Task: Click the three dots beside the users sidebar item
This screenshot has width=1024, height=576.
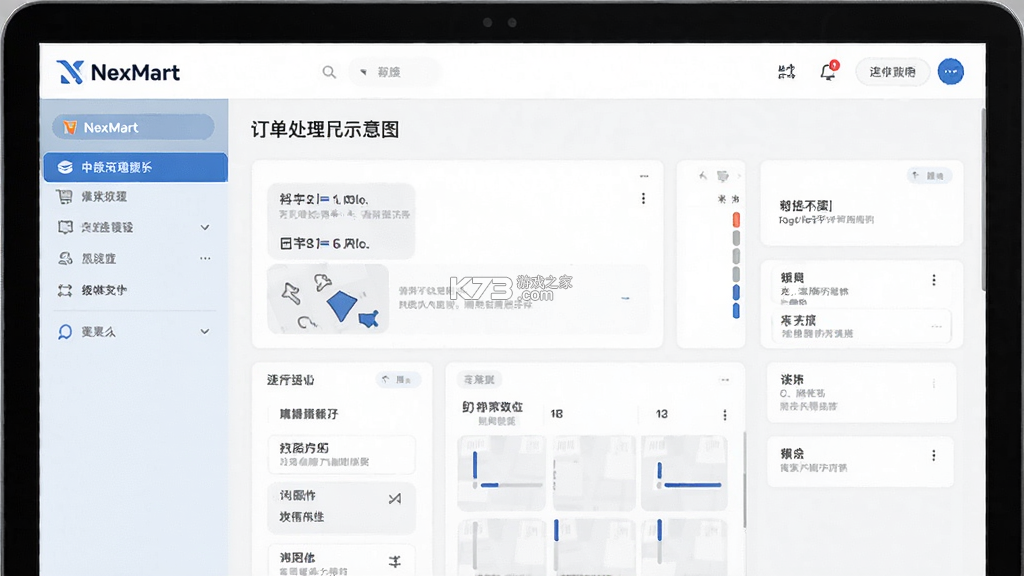Action: tap(205, 259)
